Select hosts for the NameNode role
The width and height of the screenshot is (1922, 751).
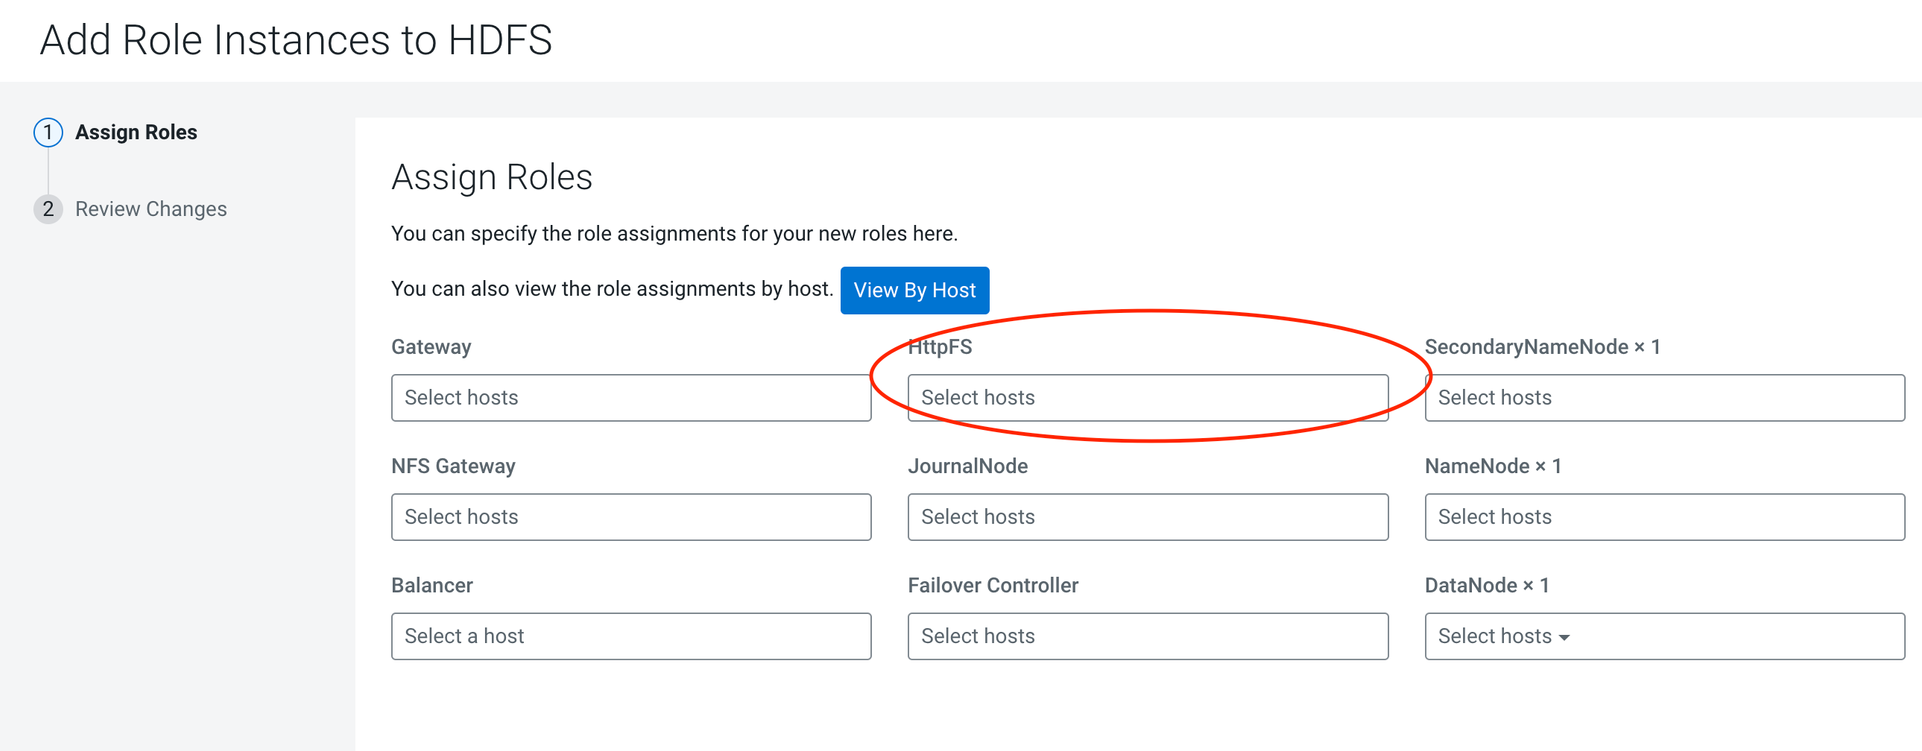pyautogui.click(x=1664, y=517)
